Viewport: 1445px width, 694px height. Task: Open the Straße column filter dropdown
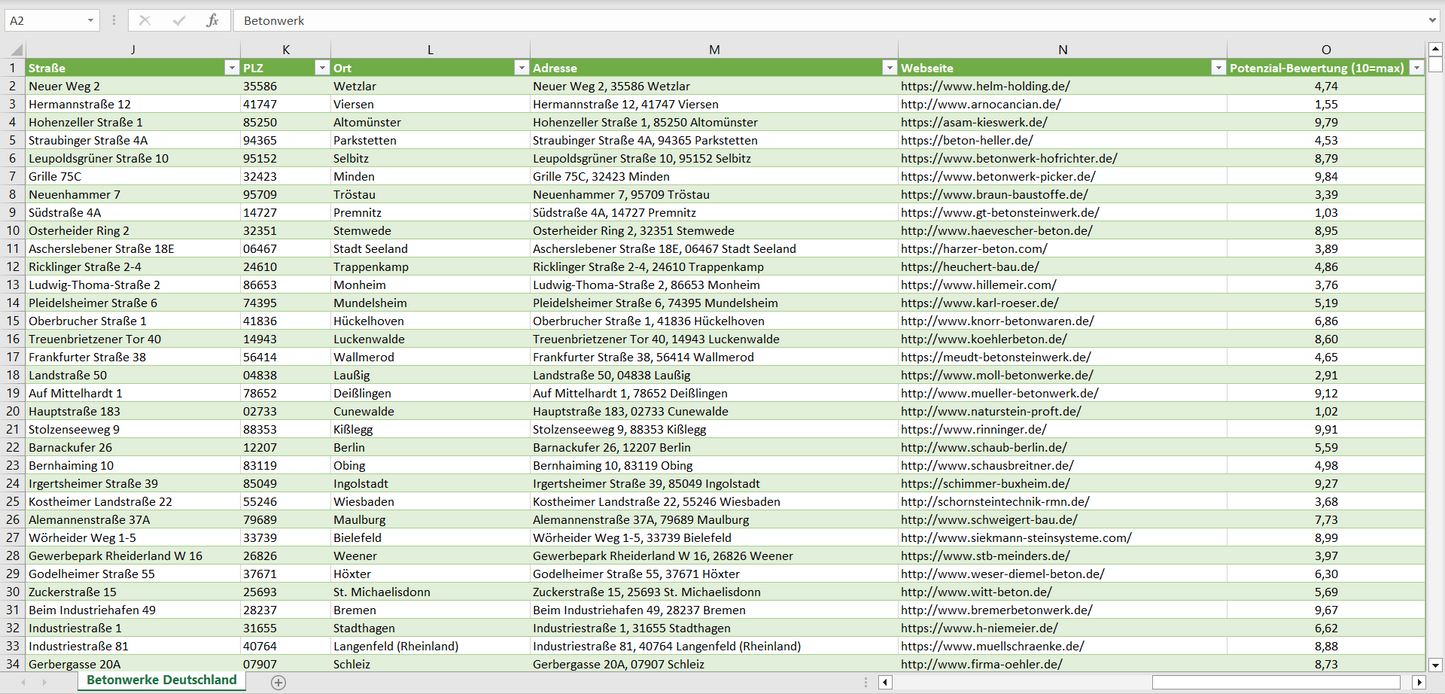pos(231,68)
